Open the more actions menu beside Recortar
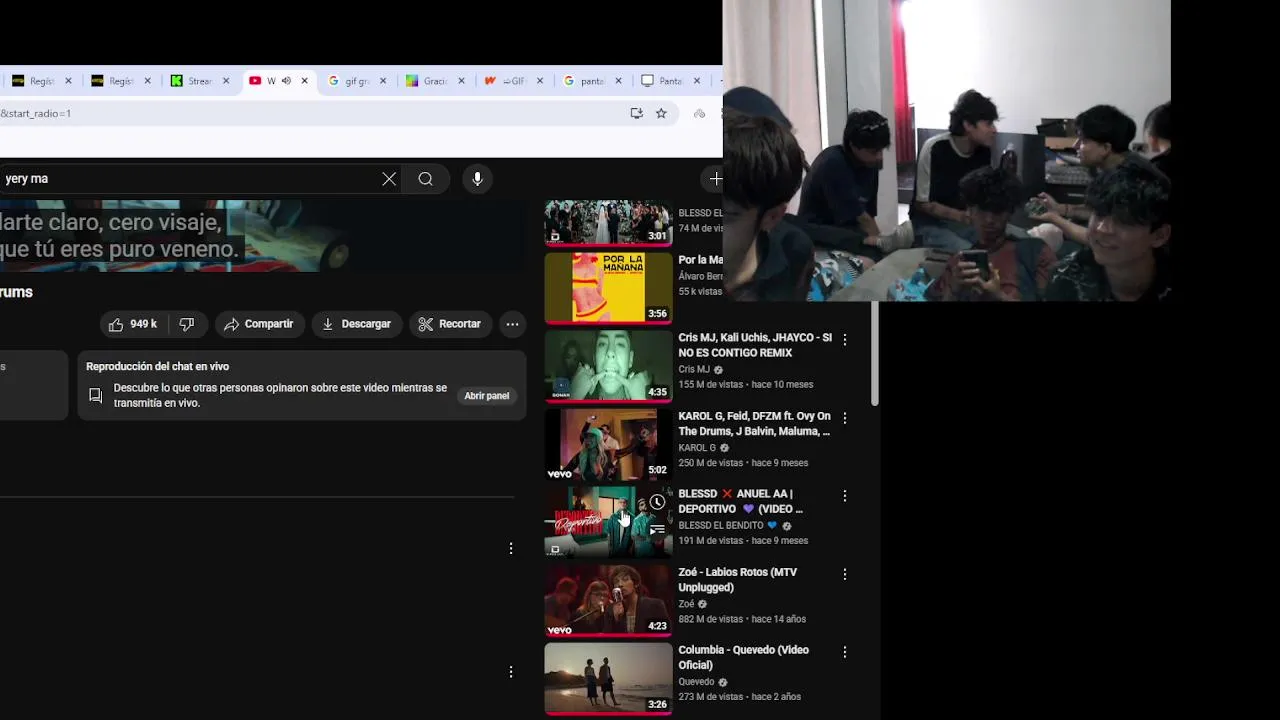This screenshot has width=1280, height=720. pos(512,324)
